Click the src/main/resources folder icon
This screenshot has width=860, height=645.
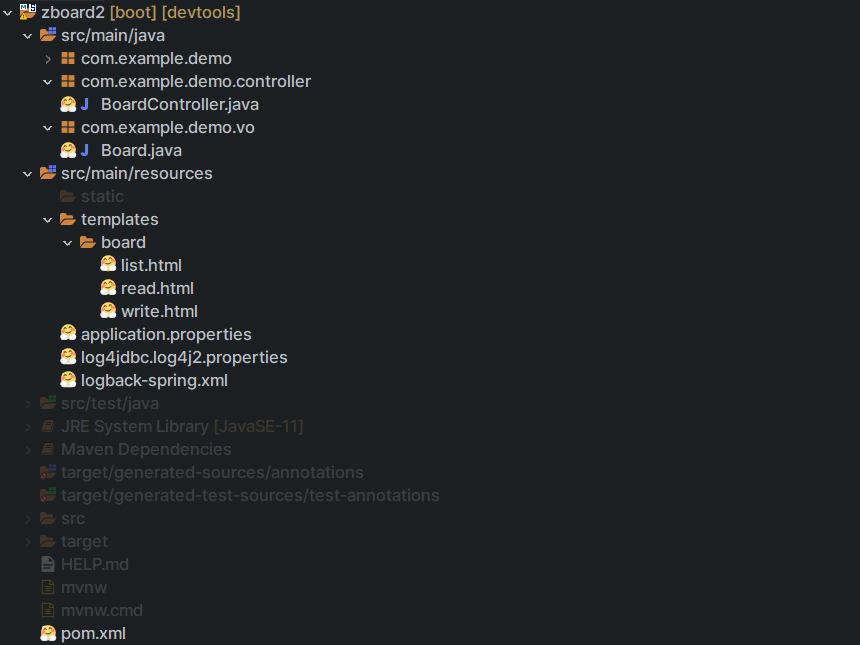tap(48, 173)
